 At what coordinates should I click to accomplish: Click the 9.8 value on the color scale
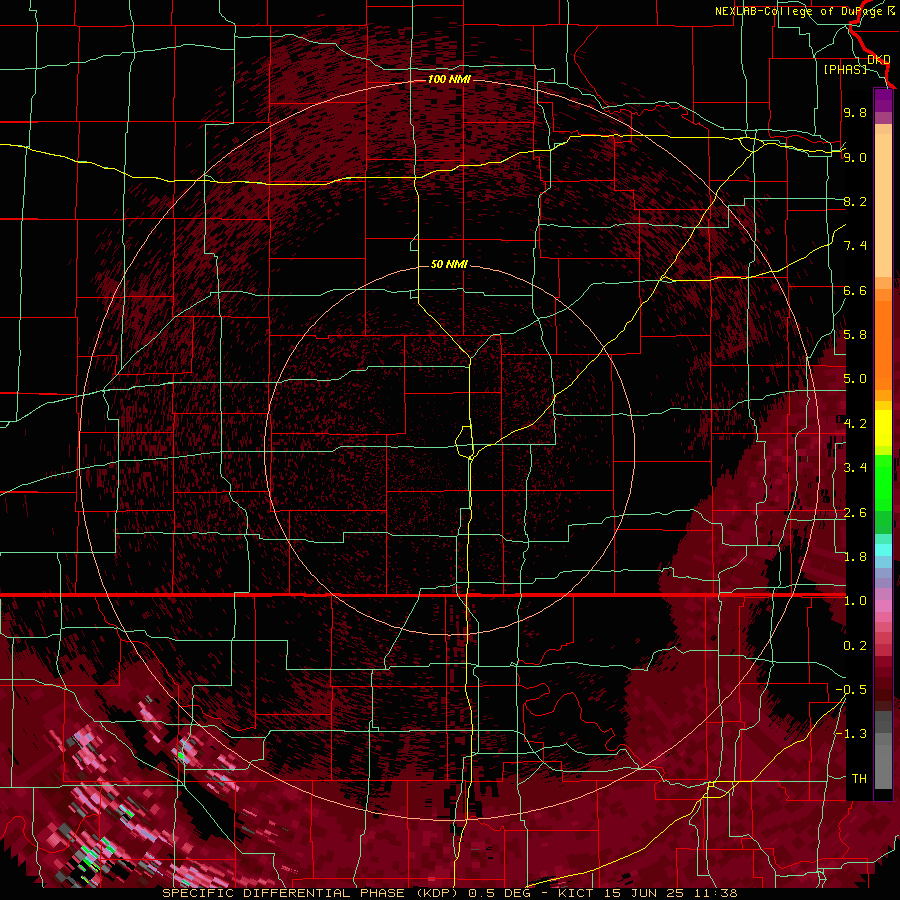[x=855, y=112]
